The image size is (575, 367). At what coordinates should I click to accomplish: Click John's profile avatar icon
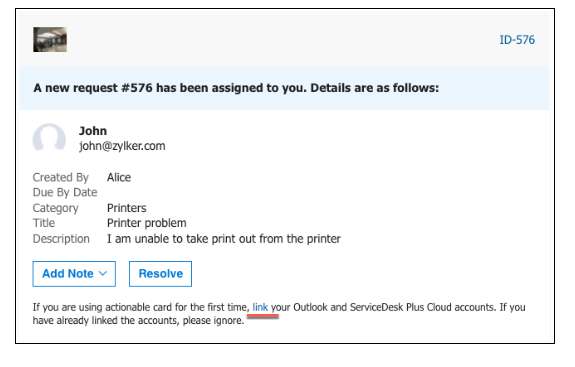49,139
